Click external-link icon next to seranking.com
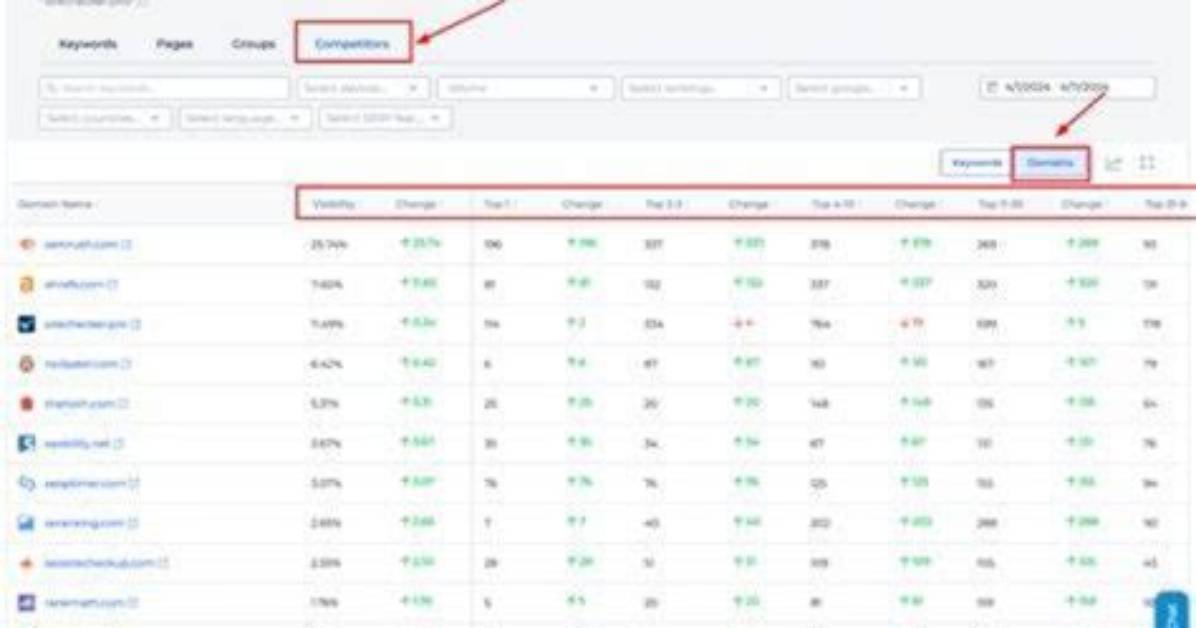This screenshot has width=1196, height=628. pyautogui.click(x=133, y=523)
